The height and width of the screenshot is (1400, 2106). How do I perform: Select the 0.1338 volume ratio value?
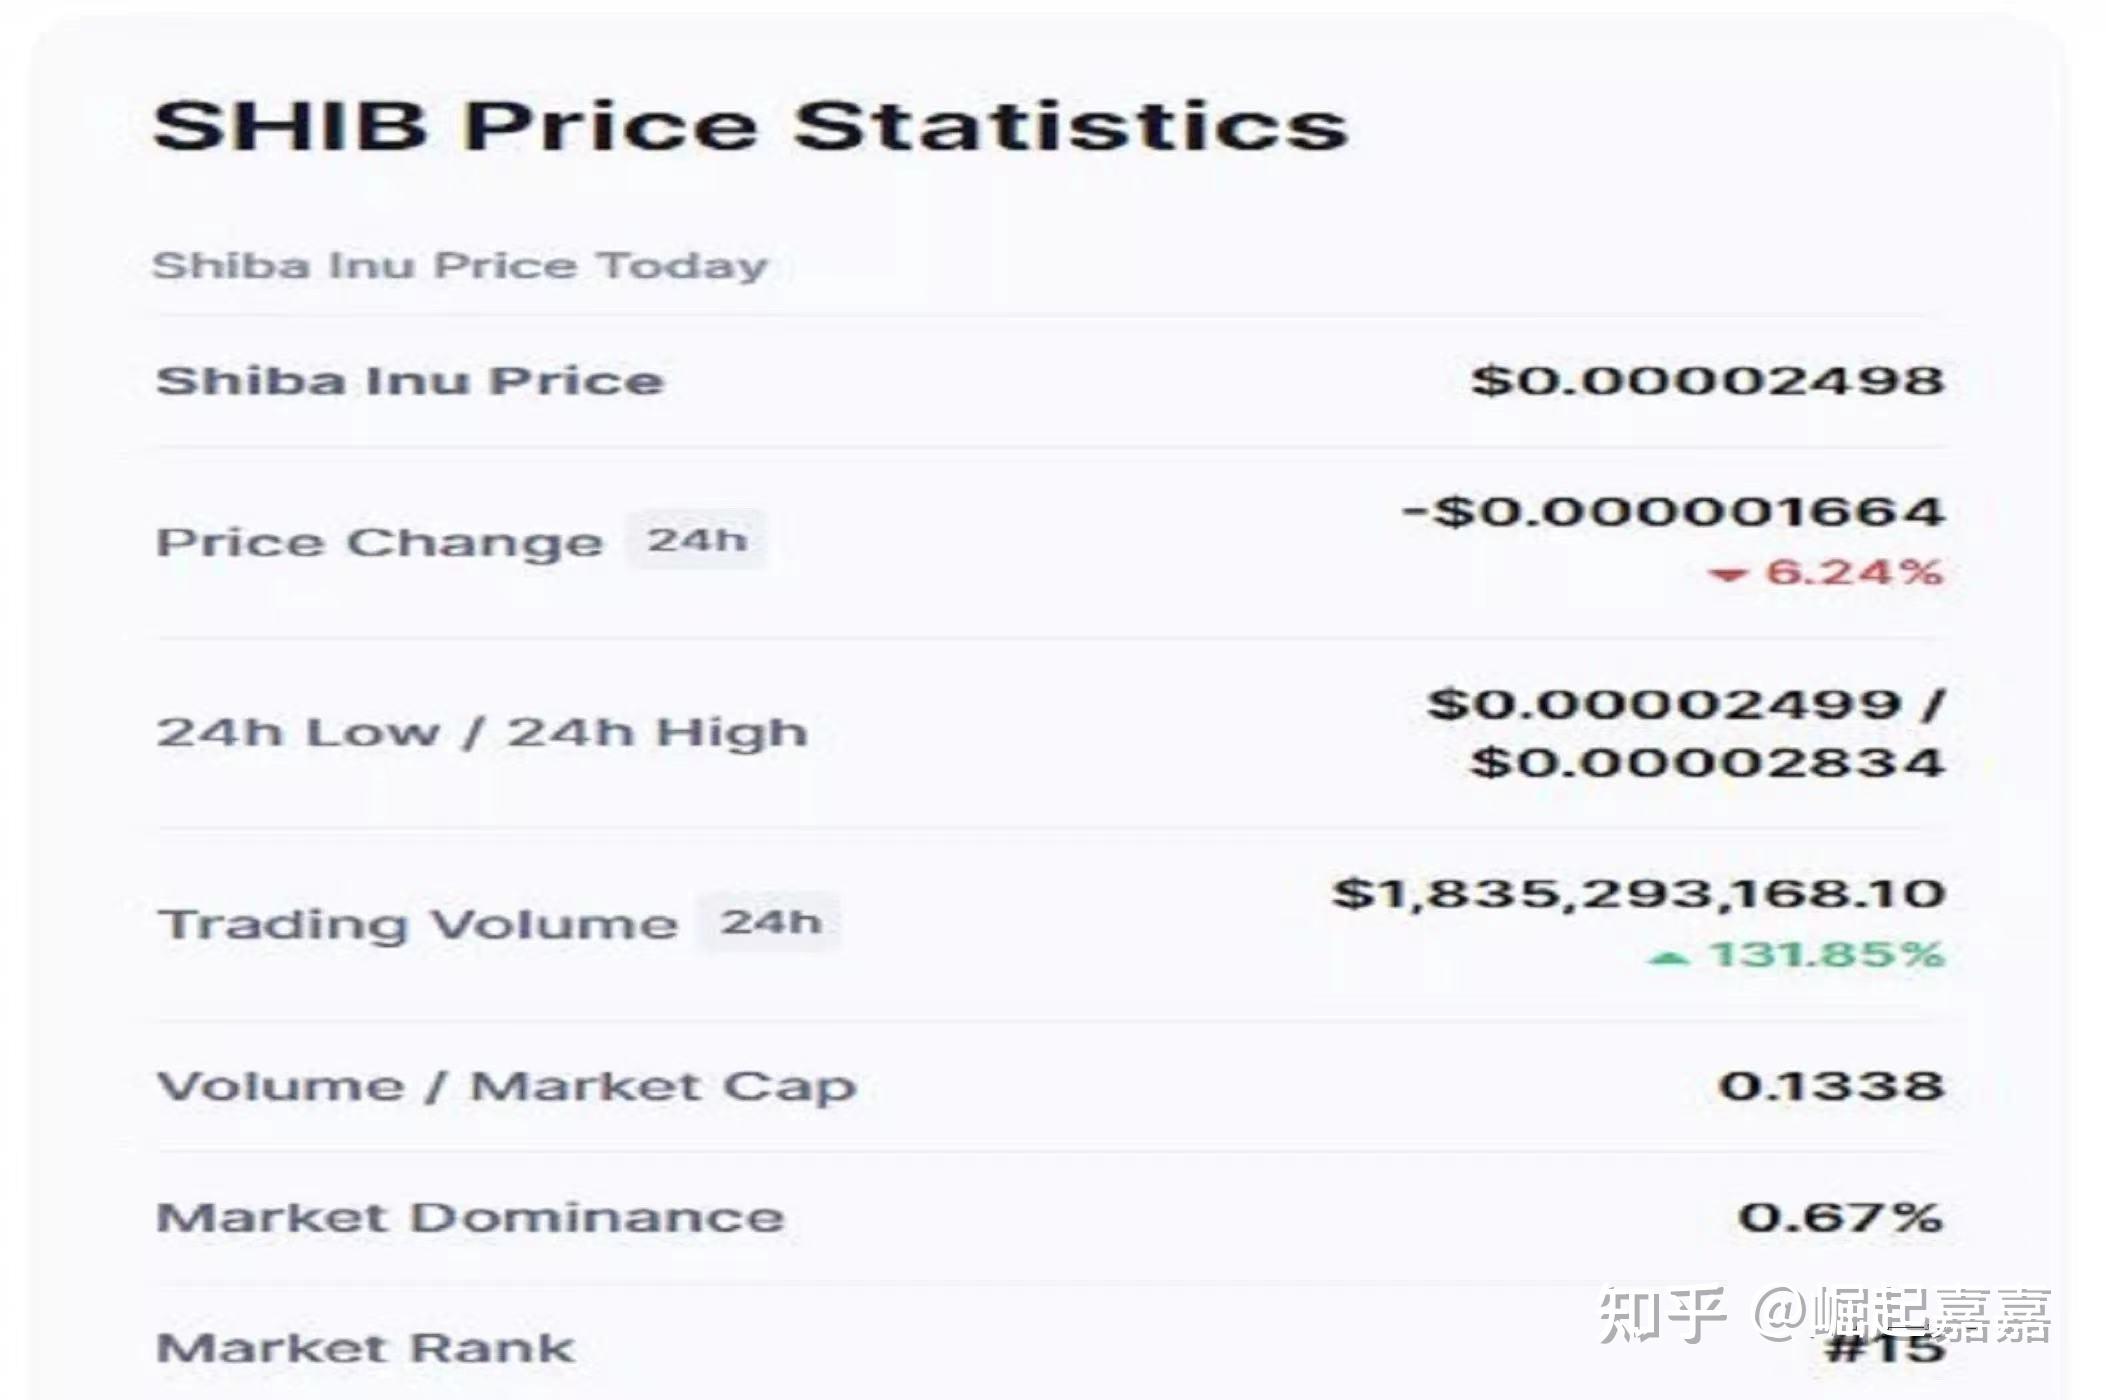[x=1831, y=1086]
